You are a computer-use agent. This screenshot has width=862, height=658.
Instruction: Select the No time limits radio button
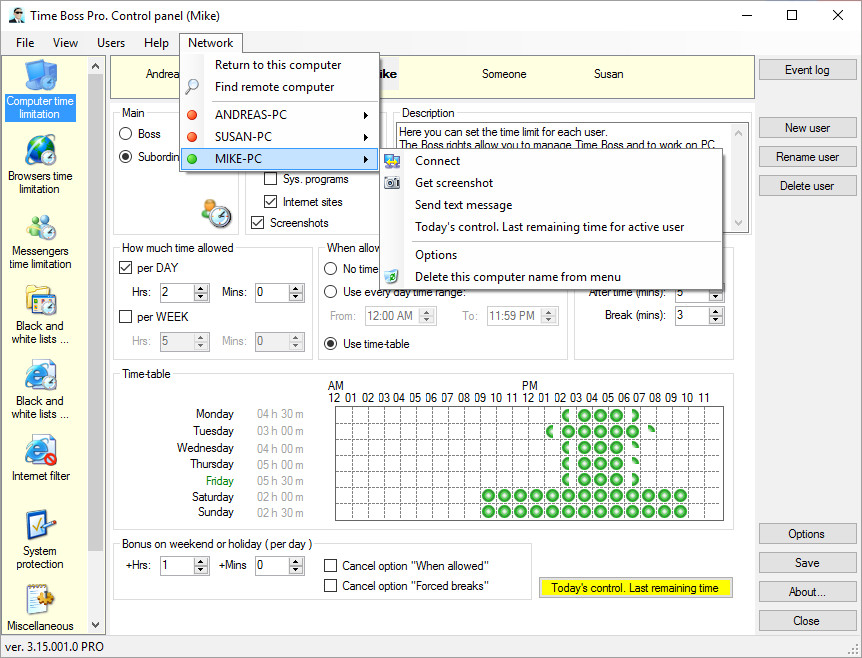330,269
